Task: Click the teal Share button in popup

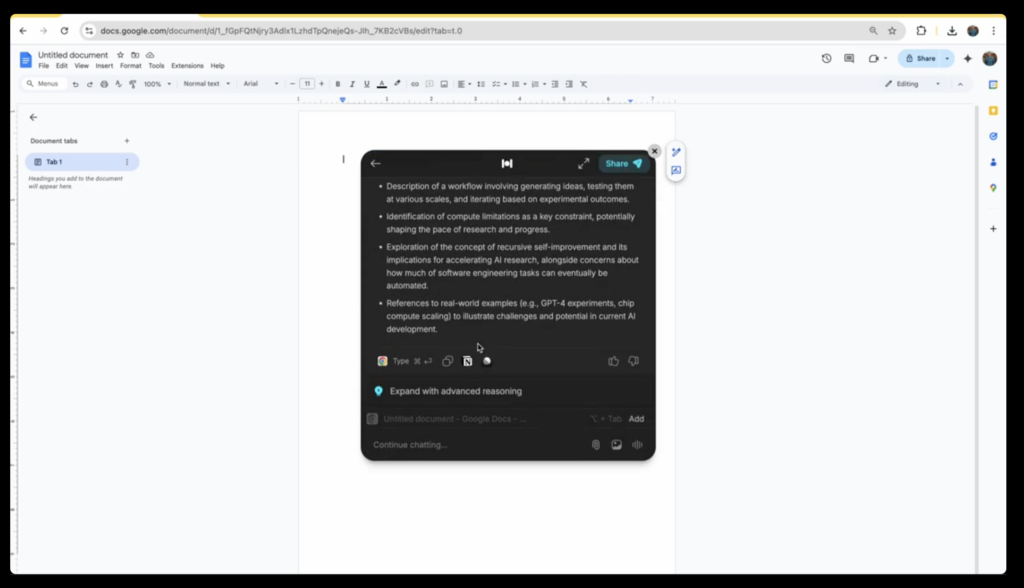Action: (x=623, y=164)
